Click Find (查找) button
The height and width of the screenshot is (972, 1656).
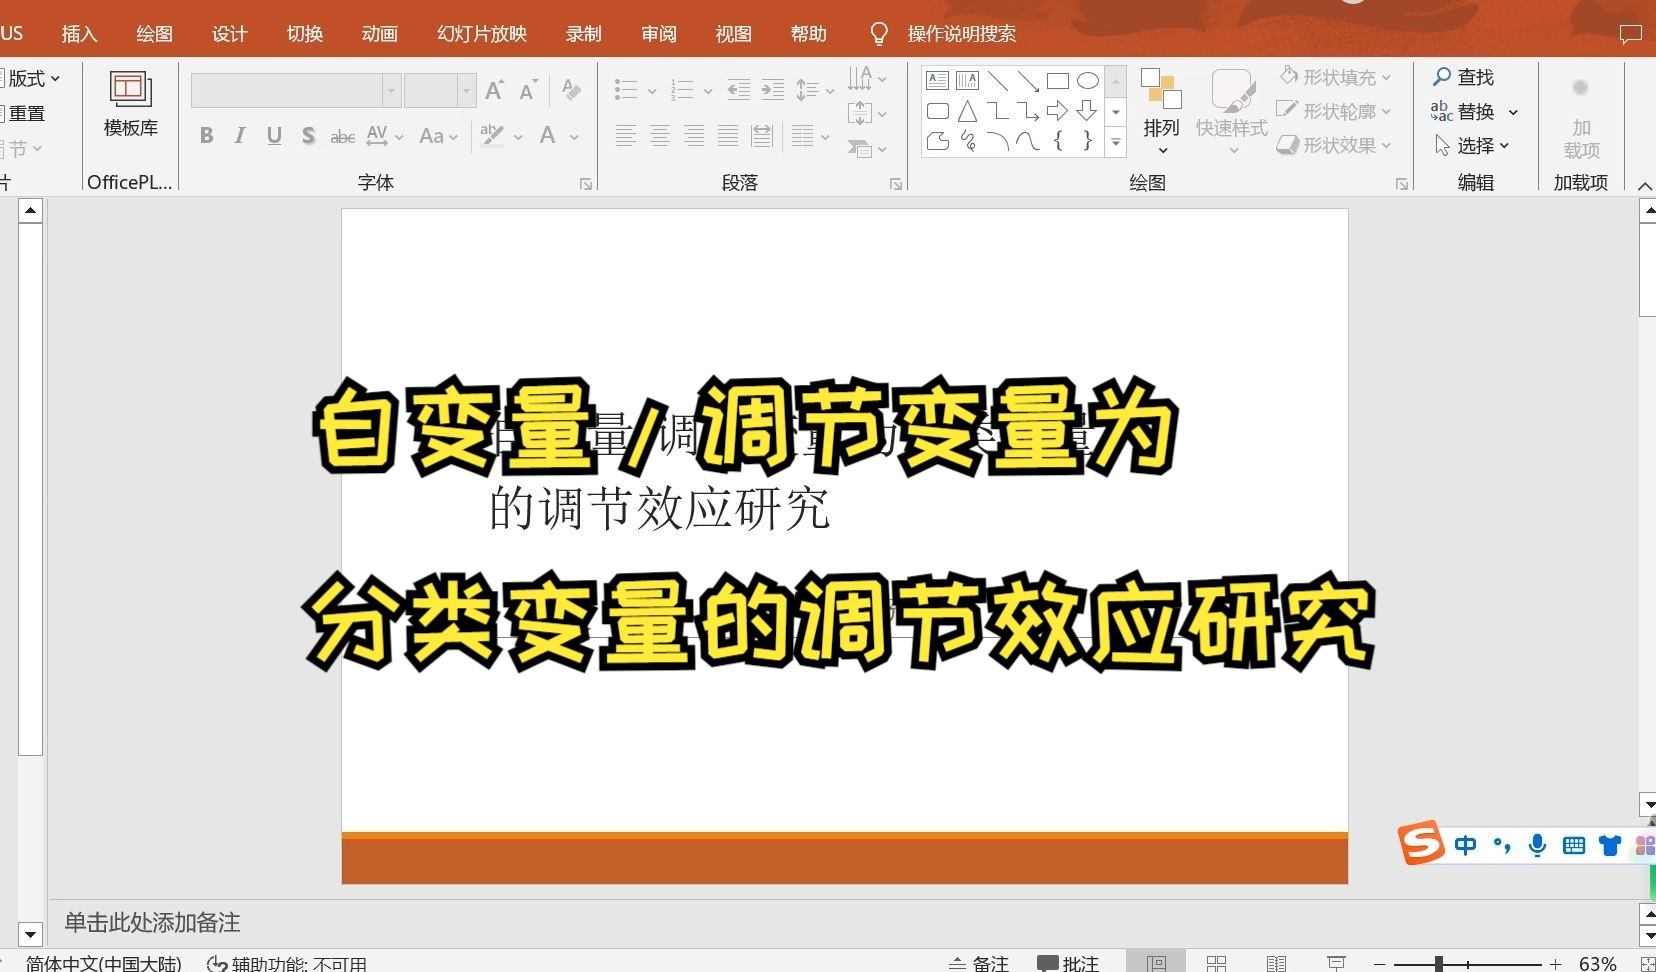(1463, 77)
